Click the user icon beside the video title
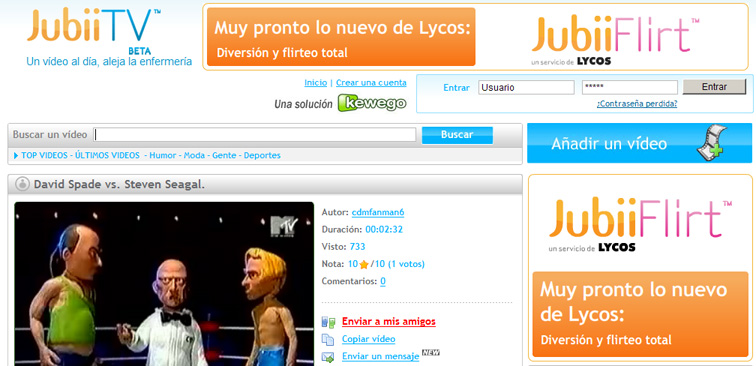 click(22, 184)
